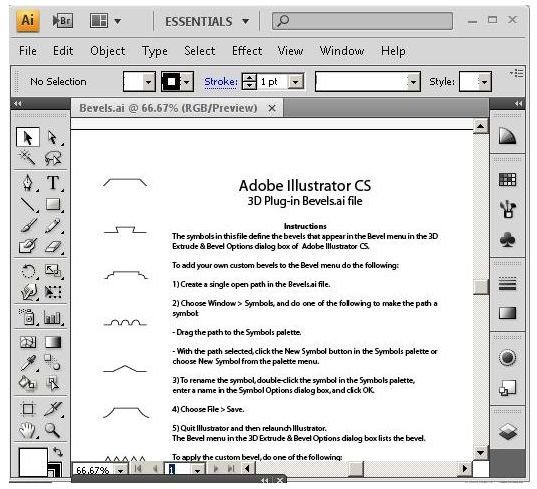Select the Pencil tool

coord(53,225)
